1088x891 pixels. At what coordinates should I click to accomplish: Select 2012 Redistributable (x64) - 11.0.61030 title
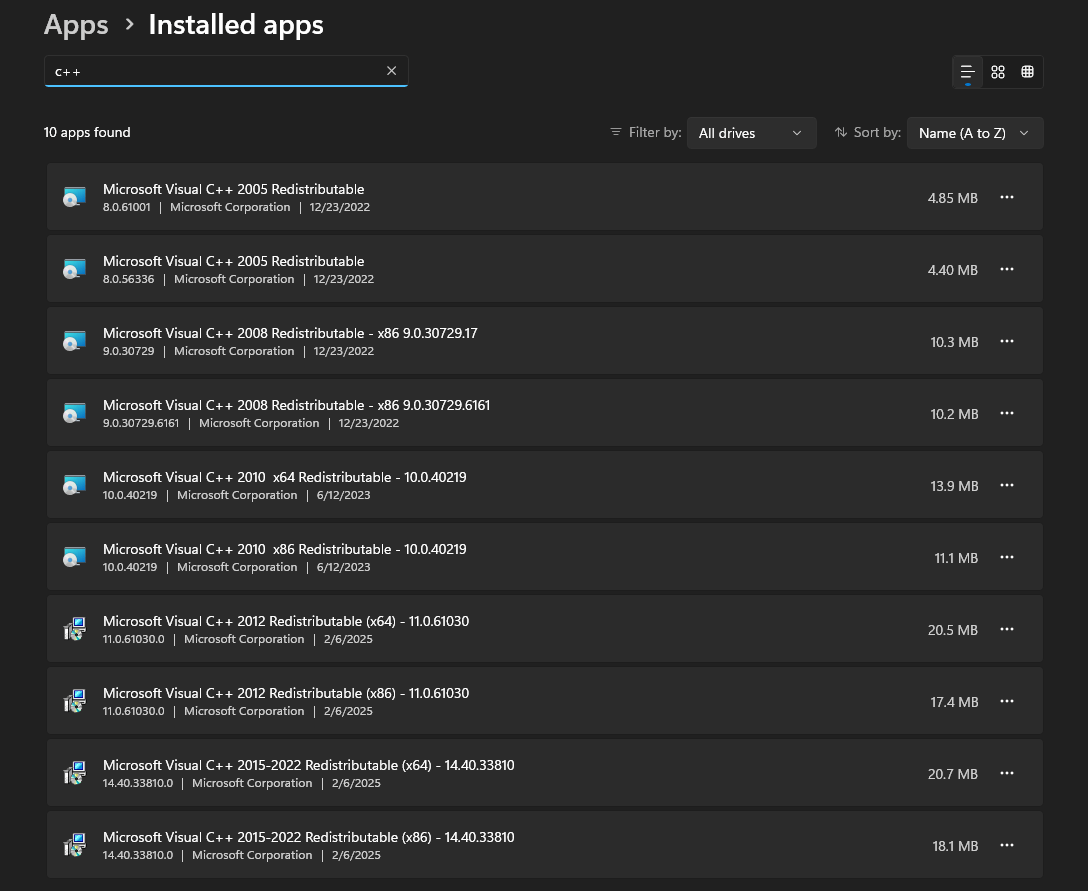286,621
